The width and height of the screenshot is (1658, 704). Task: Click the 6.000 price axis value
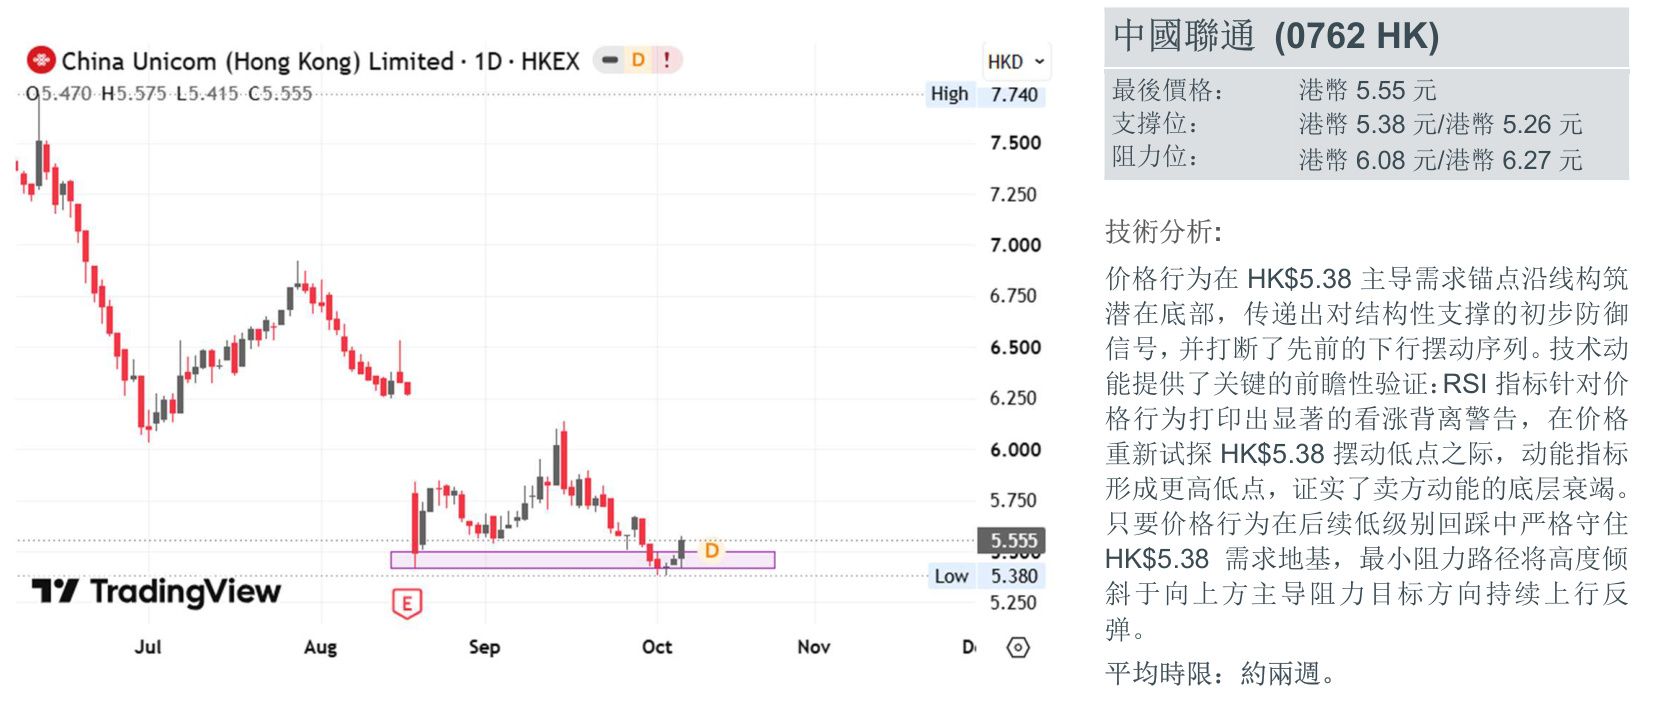pyautogui.click(x=1015, y=450)
